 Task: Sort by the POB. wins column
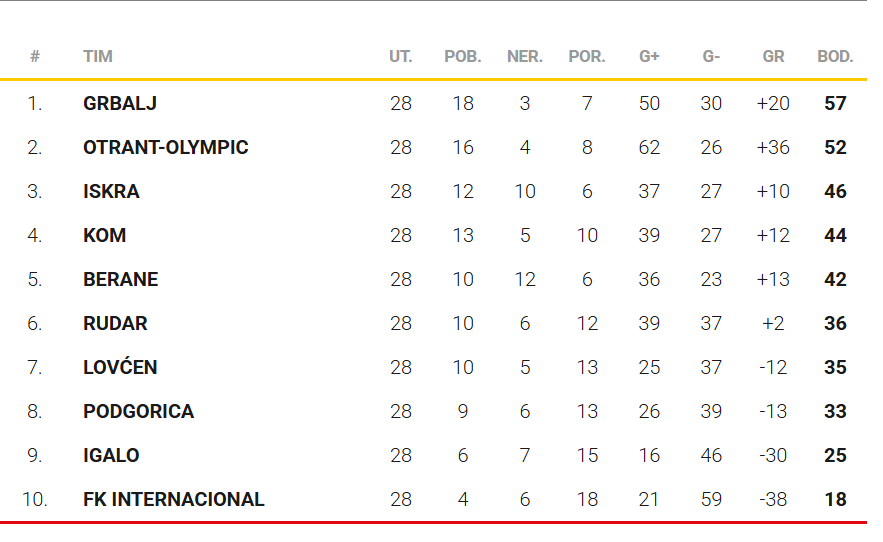tap(463, 57)
